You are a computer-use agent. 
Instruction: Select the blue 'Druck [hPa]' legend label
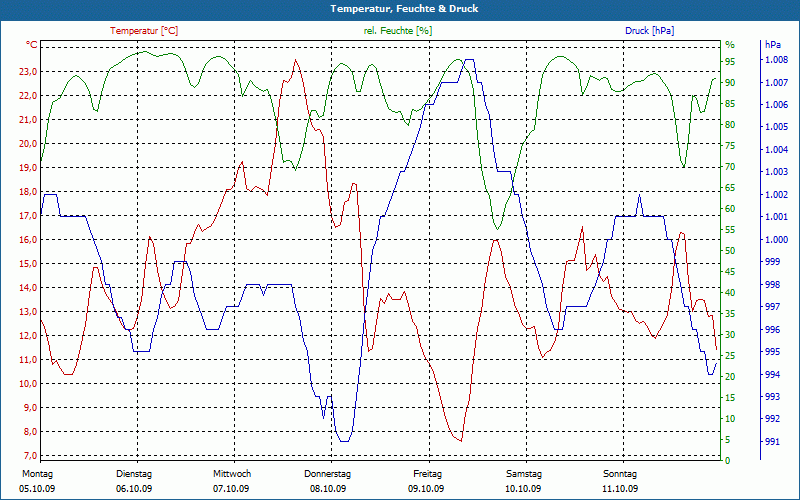[649, 31]
